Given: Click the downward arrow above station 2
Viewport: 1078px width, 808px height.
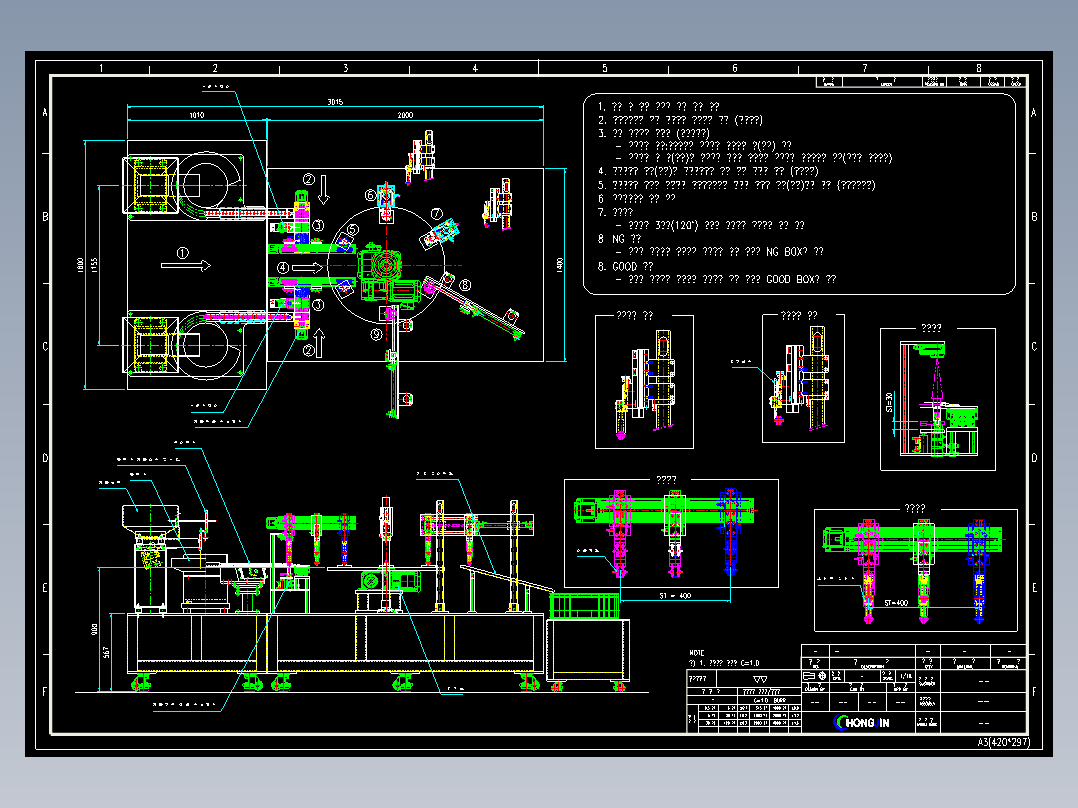Looking at the screenshot, I should [x=323, y=189].
